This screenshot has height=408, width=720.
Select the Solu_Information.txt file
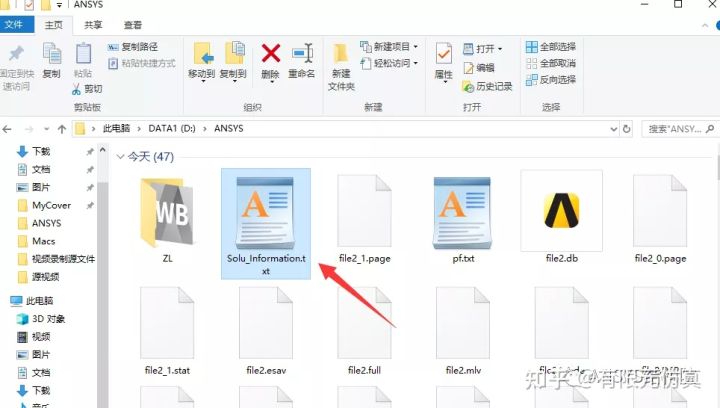pyautogui.click(x=266, y=224)
